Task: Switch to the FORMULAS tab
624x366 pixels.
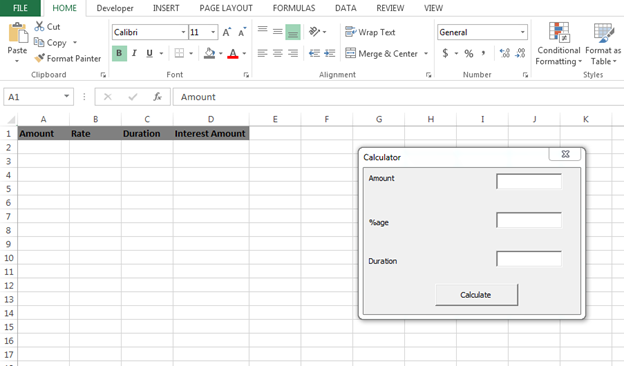Action: [294, 8]
